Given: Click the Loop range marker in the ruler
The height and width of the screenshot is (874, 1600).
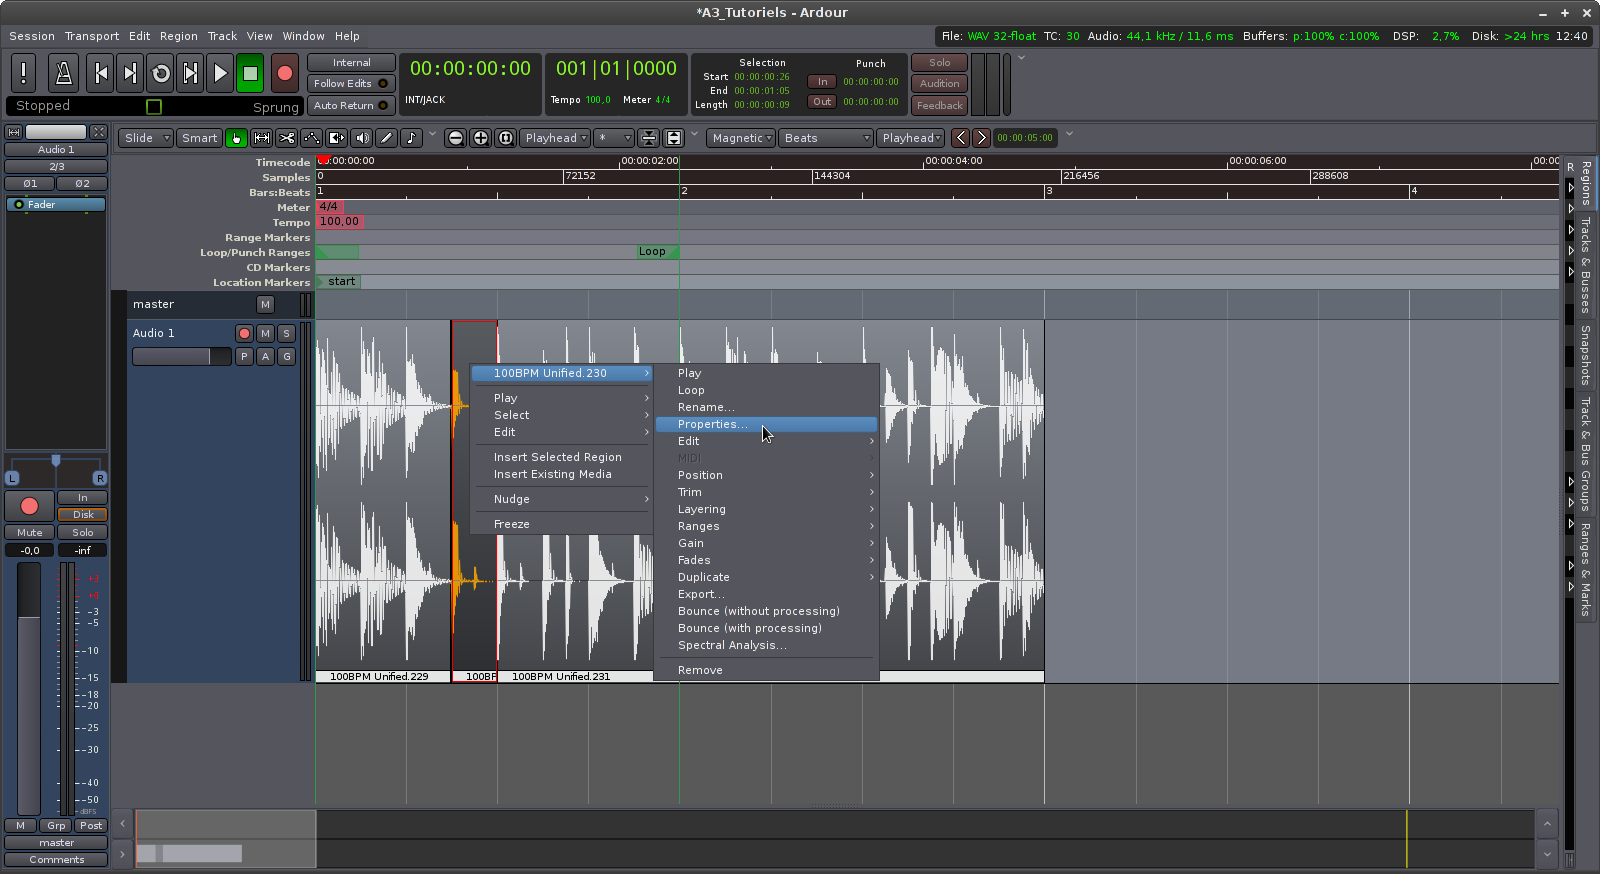Looking at the screenshot, I should click(x=652, y=252).
